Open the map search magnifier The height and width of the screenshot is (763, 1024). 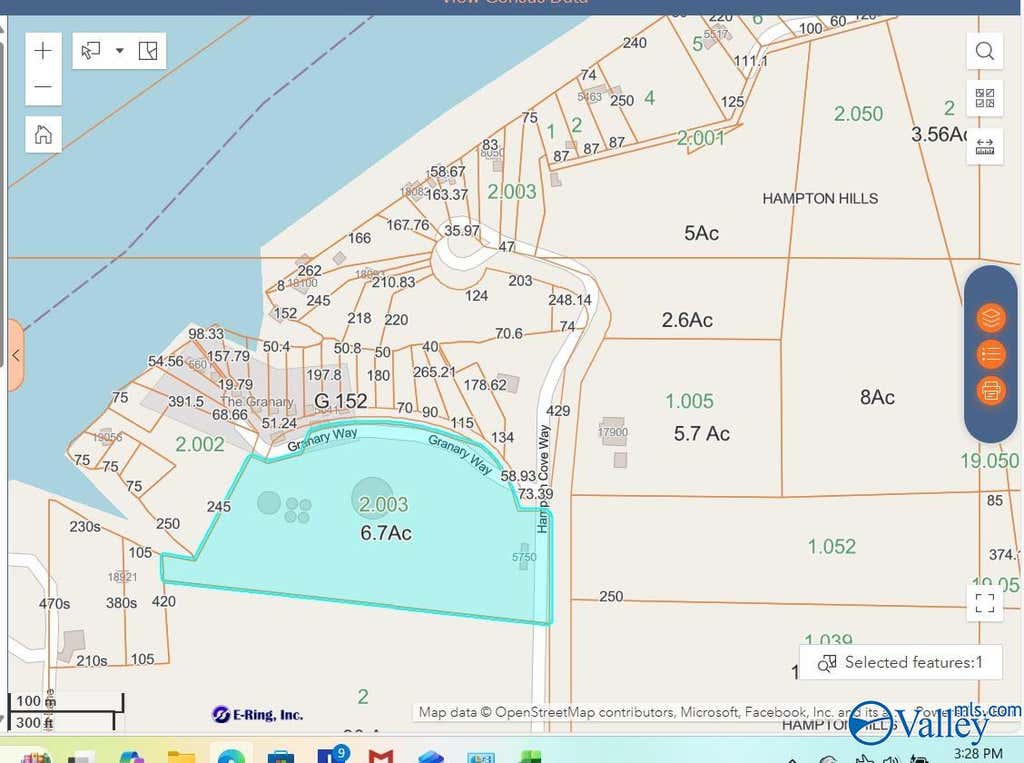pyautogui.click(x=984, y=51)
